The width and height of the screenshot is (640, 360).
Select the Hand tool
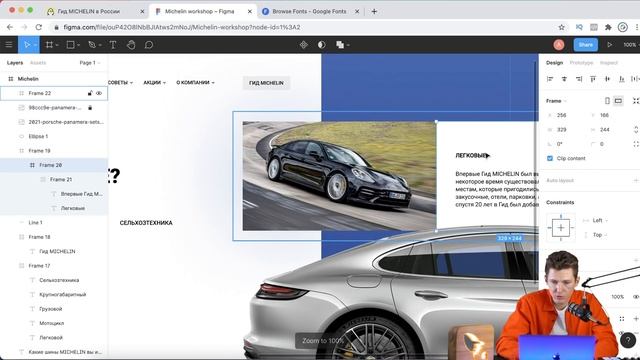tap(131, 45)
